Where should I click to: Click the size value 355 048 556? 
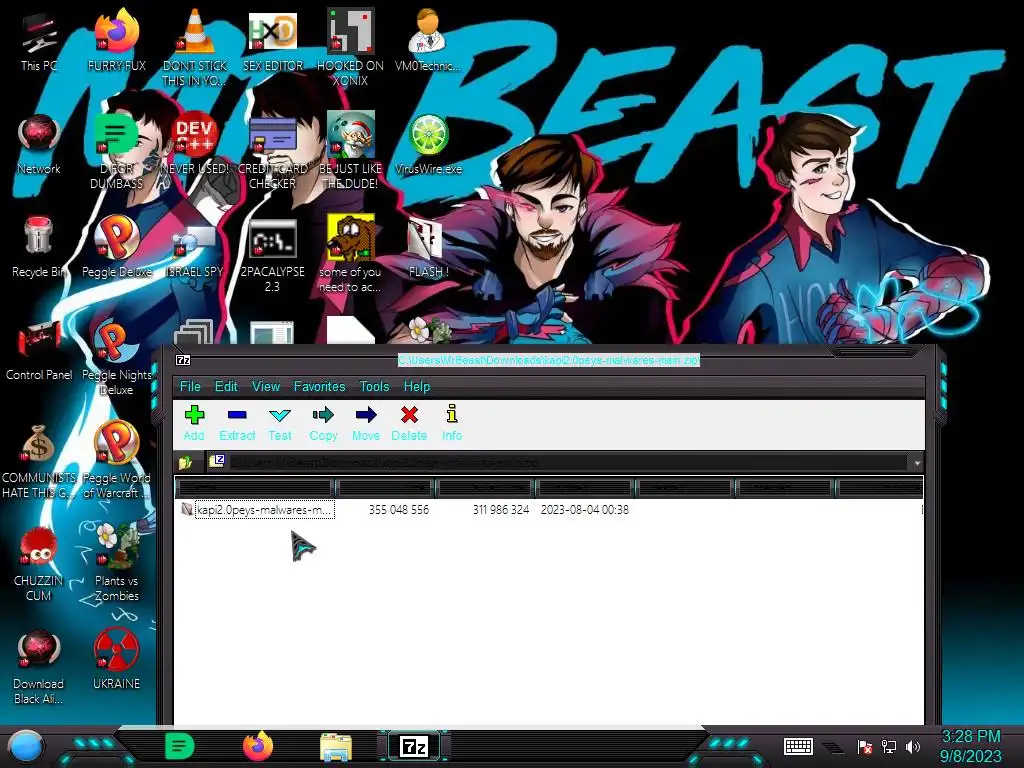point(398,509)
